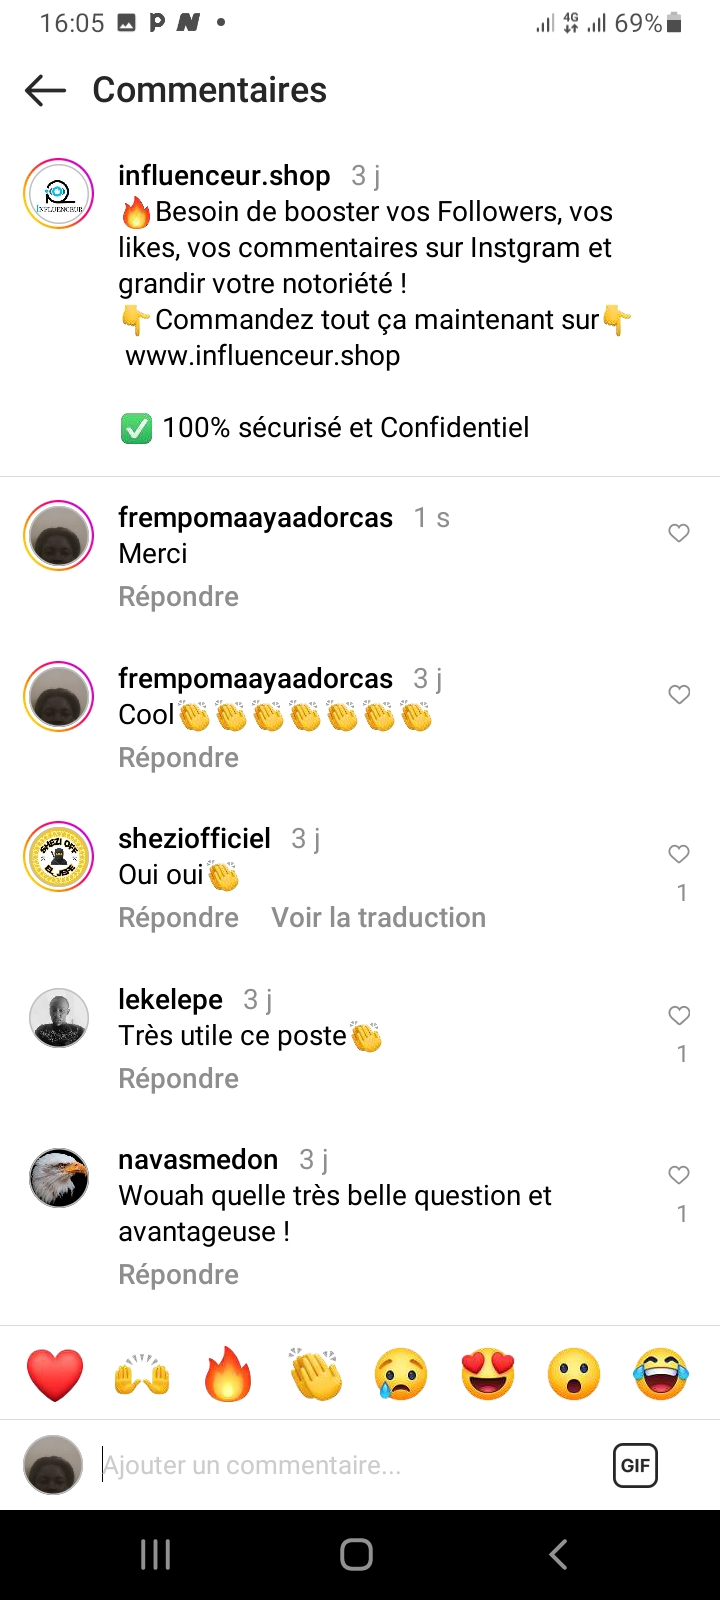The width and height of the screenshot is (720, 1600).
Task: Insert the raised hands emoji
Action: (142, 1374)
